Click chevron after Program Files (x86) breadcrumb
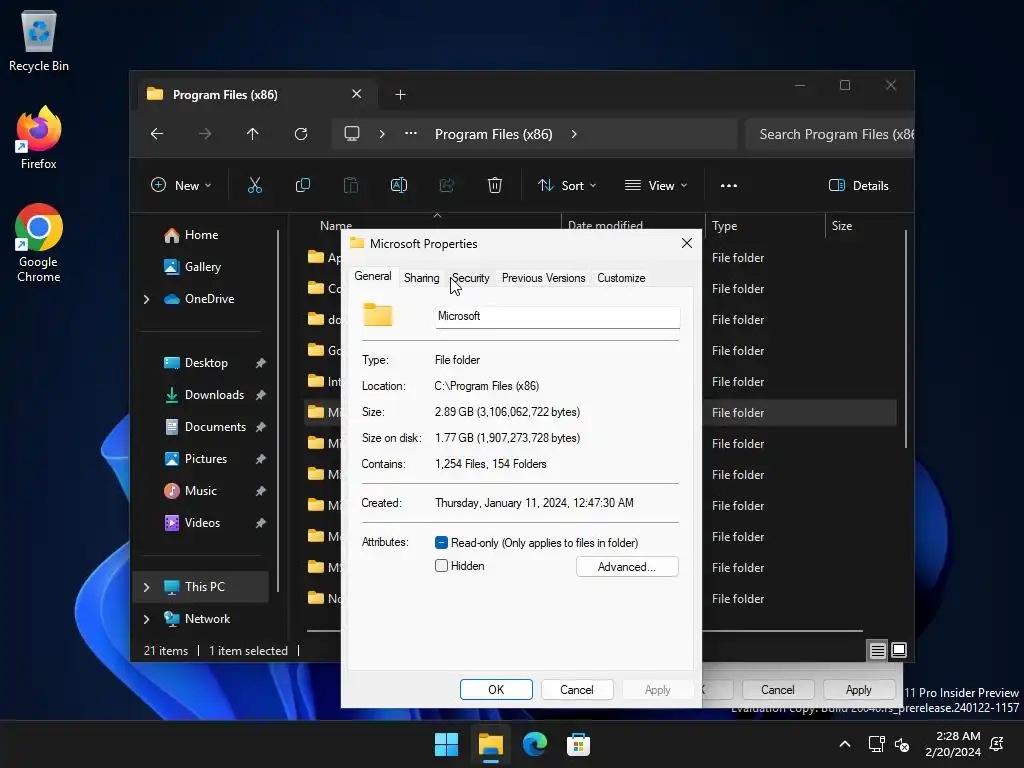Screen dimensions: 1024x768 coord(574,134)
